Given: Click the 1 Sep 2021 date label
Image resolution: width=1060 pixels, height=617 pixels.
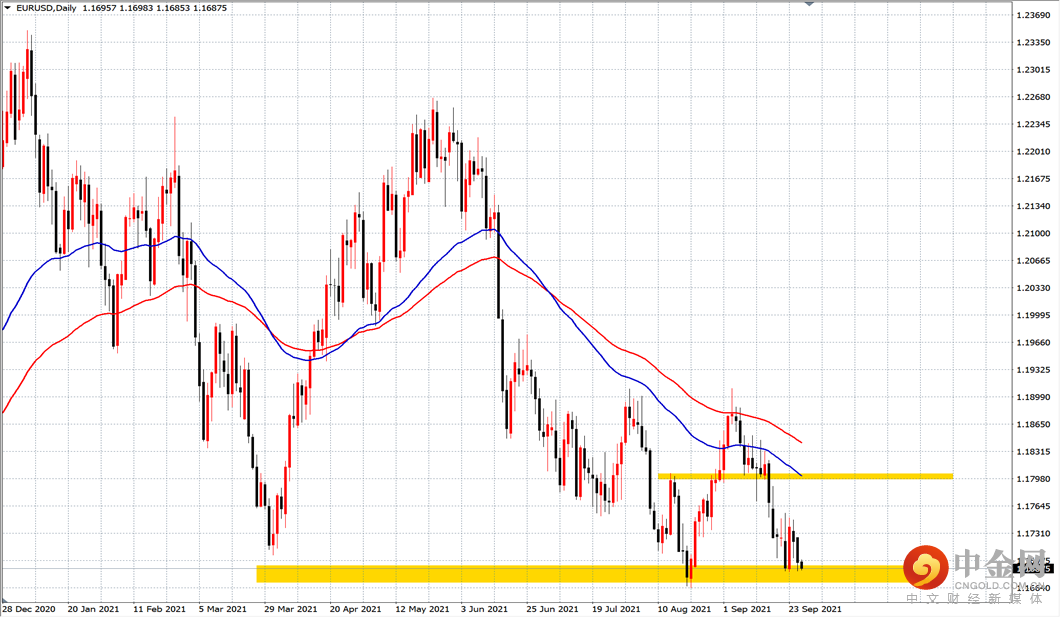Looking at the screenshot, I should click(x=747, y=609).
